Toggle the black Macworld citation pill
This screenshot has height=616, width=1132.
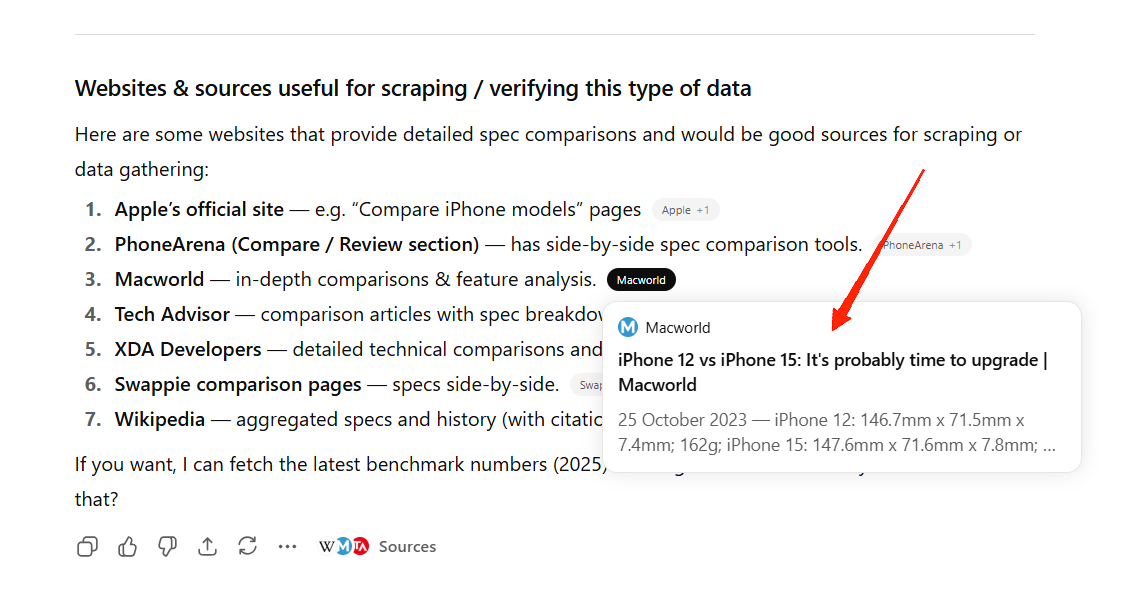(x=641, y=280)
